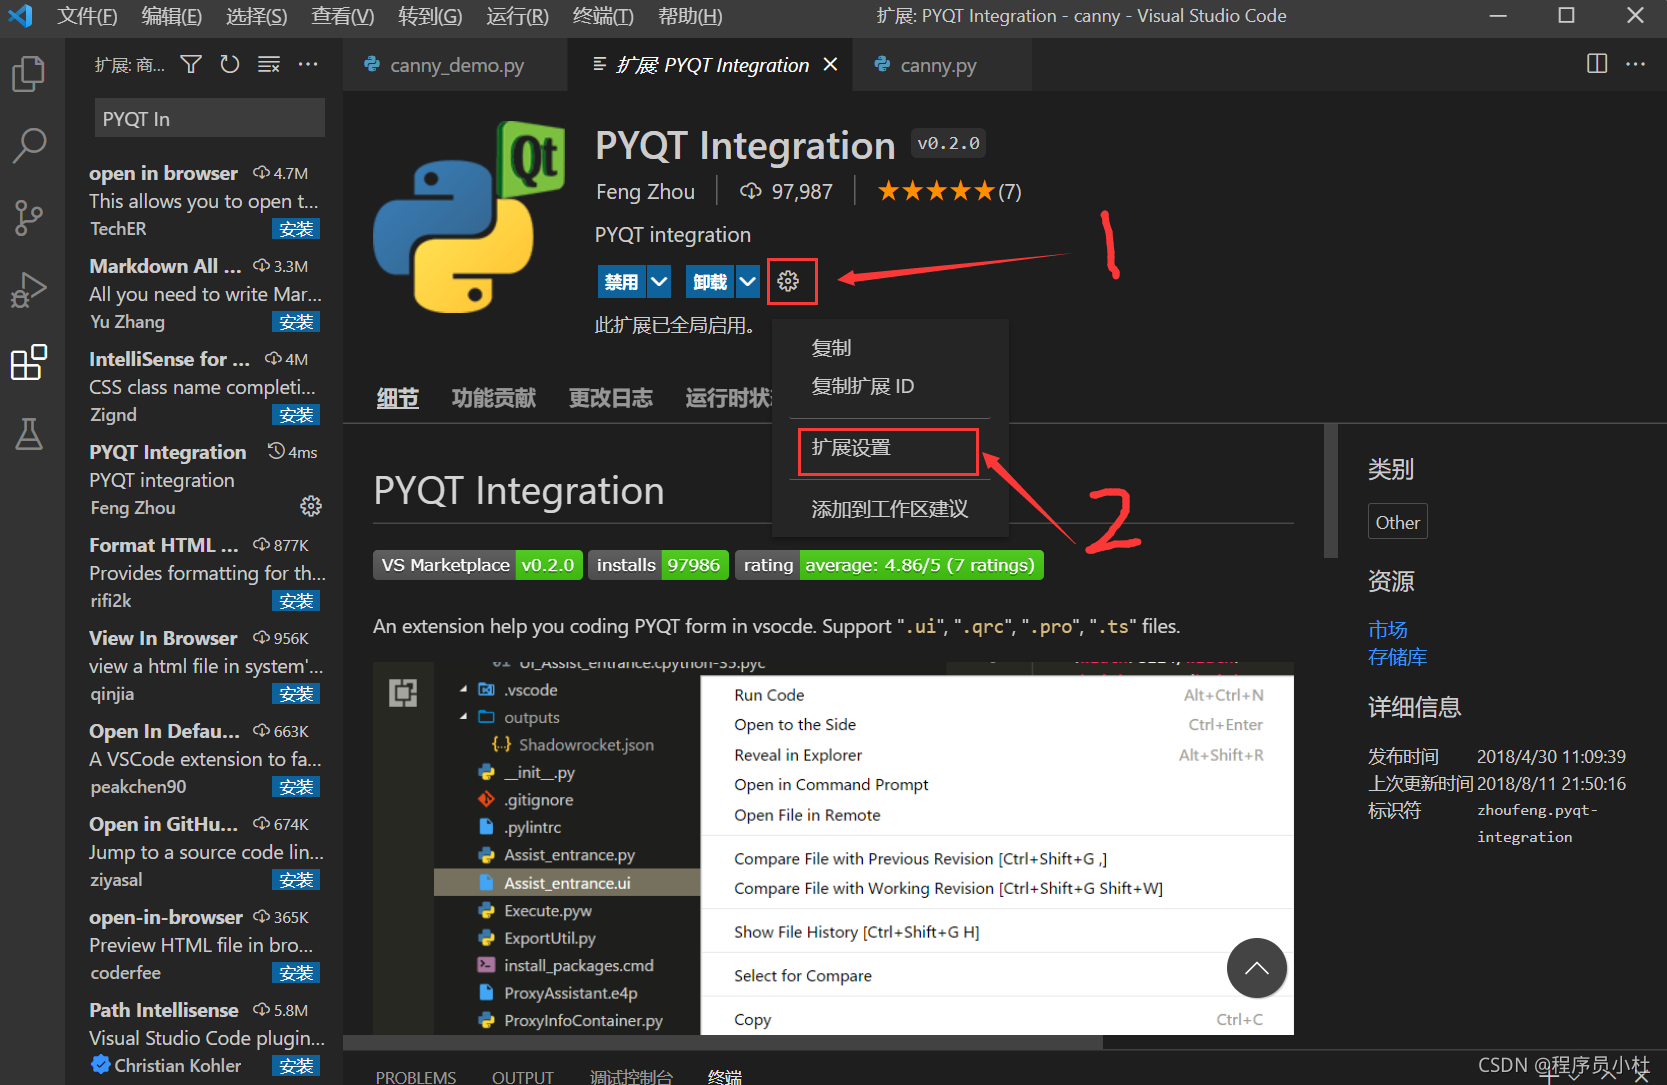Open the 终端(T) menu
1667x1085 pixels.
point(603,16)
